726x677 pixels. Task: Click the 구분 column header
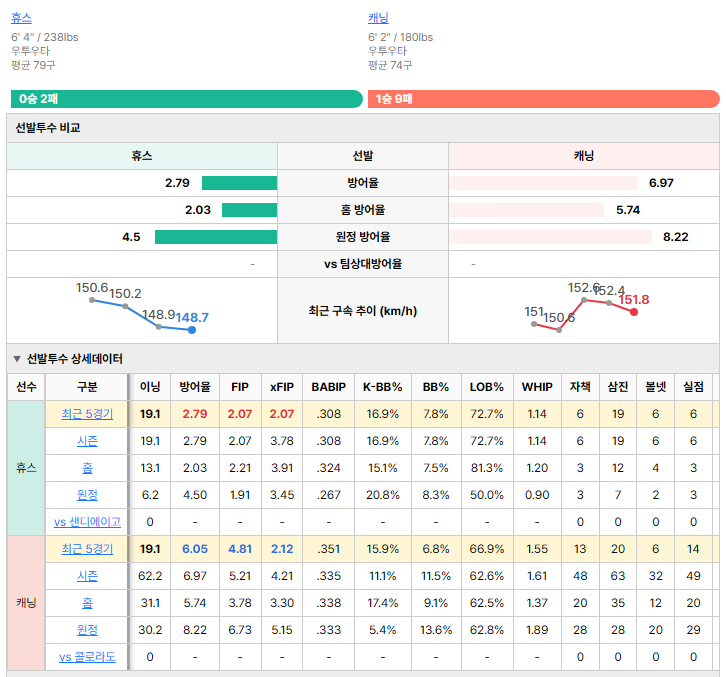[x=87, y=387]
